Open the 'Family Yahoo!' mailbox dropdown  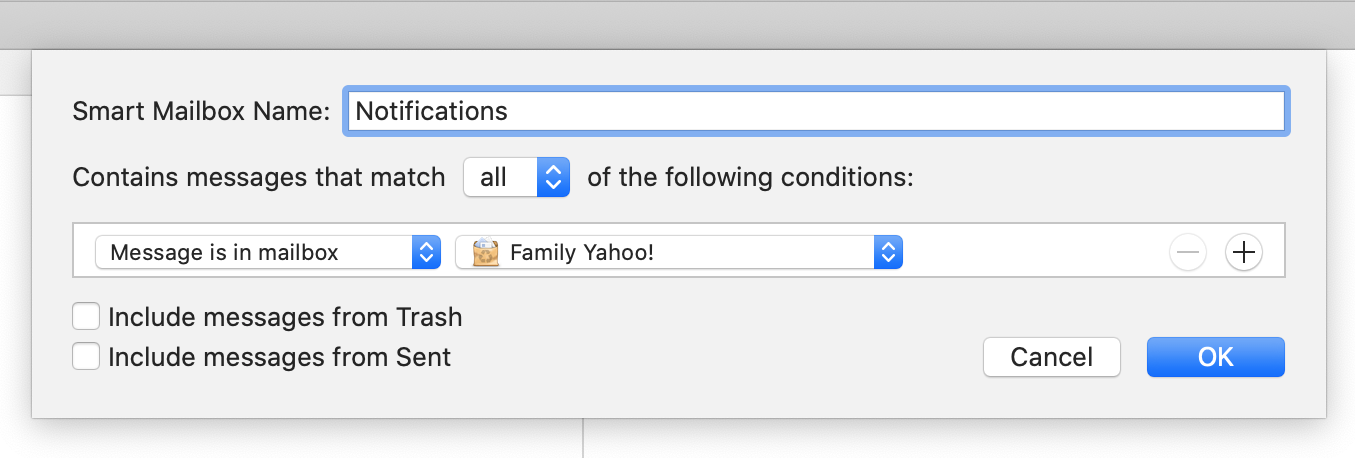tap(679, 252)
